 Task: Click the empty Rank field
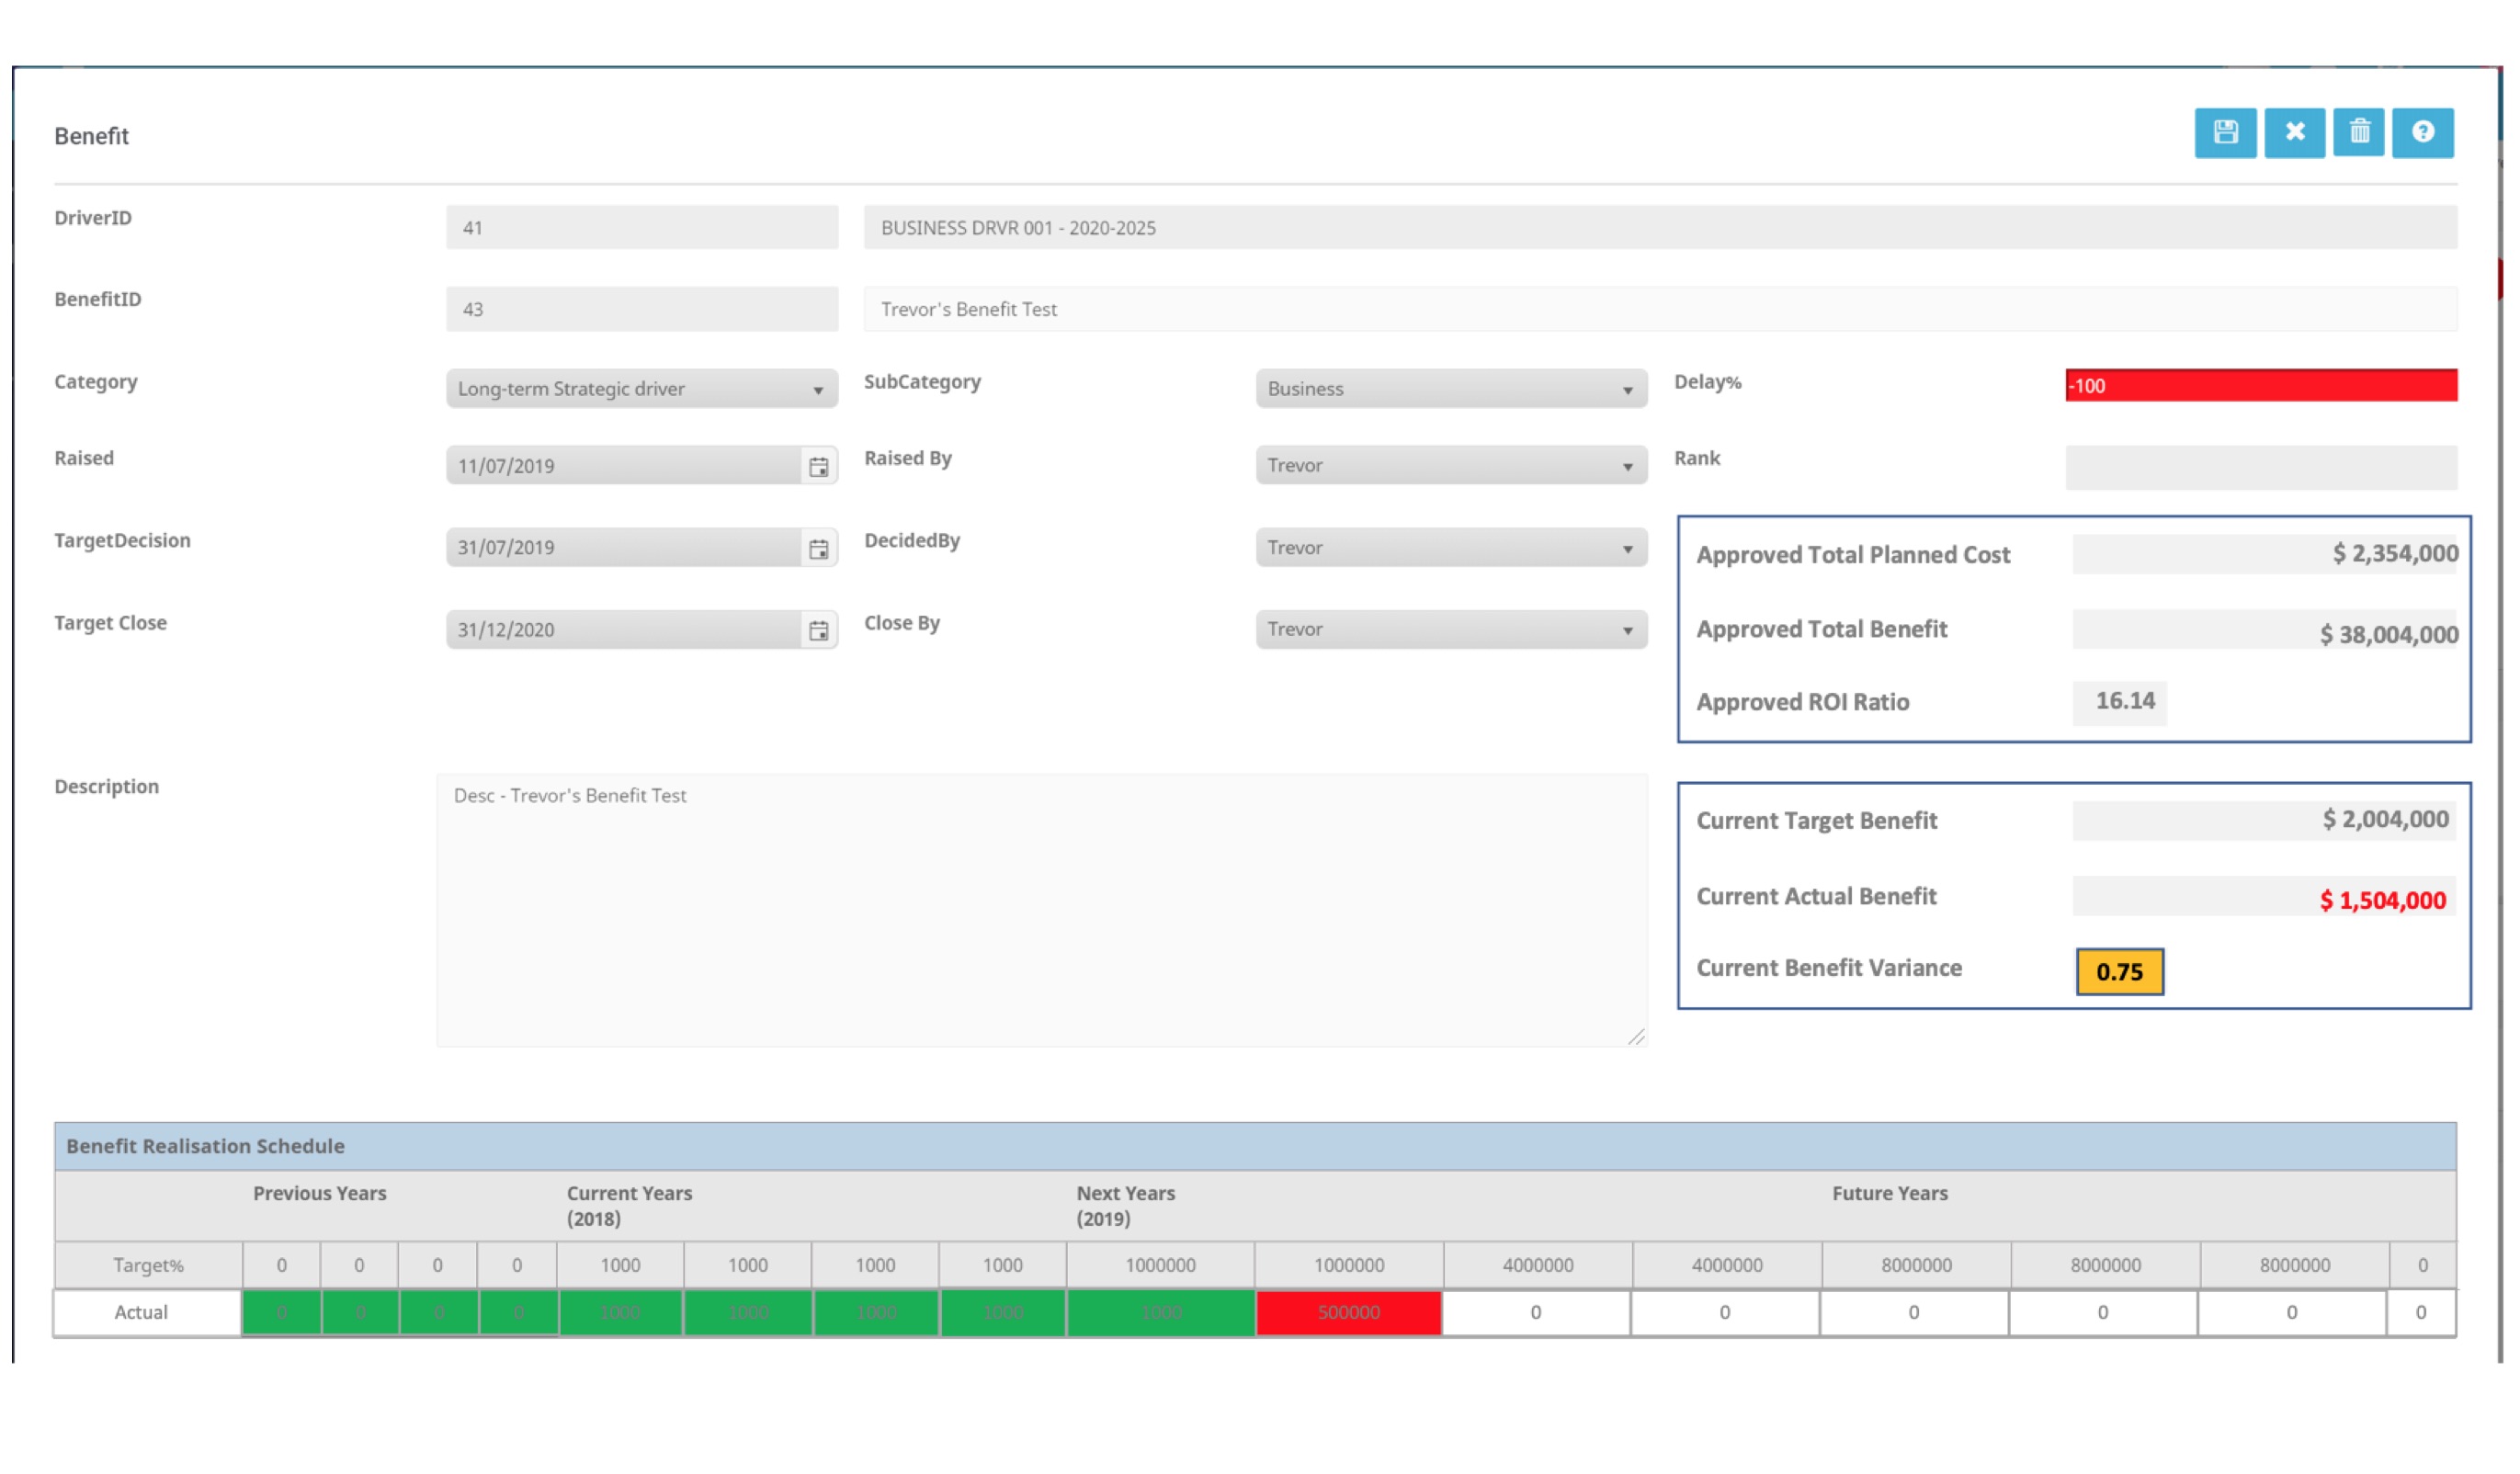tap(2261, 468)
